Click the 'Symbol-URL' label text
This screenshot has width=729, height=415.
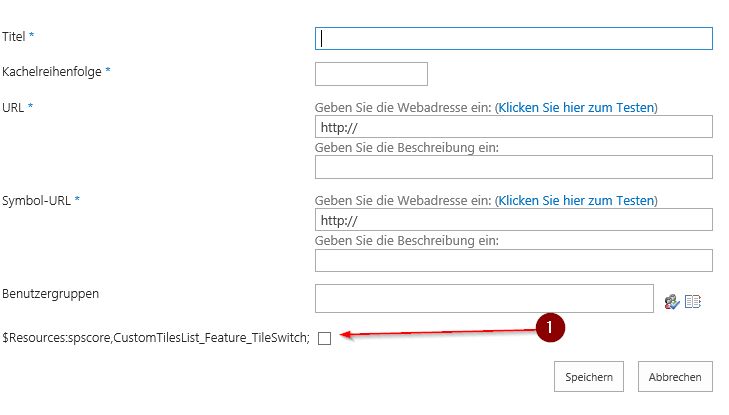click(x=36, y=200)
